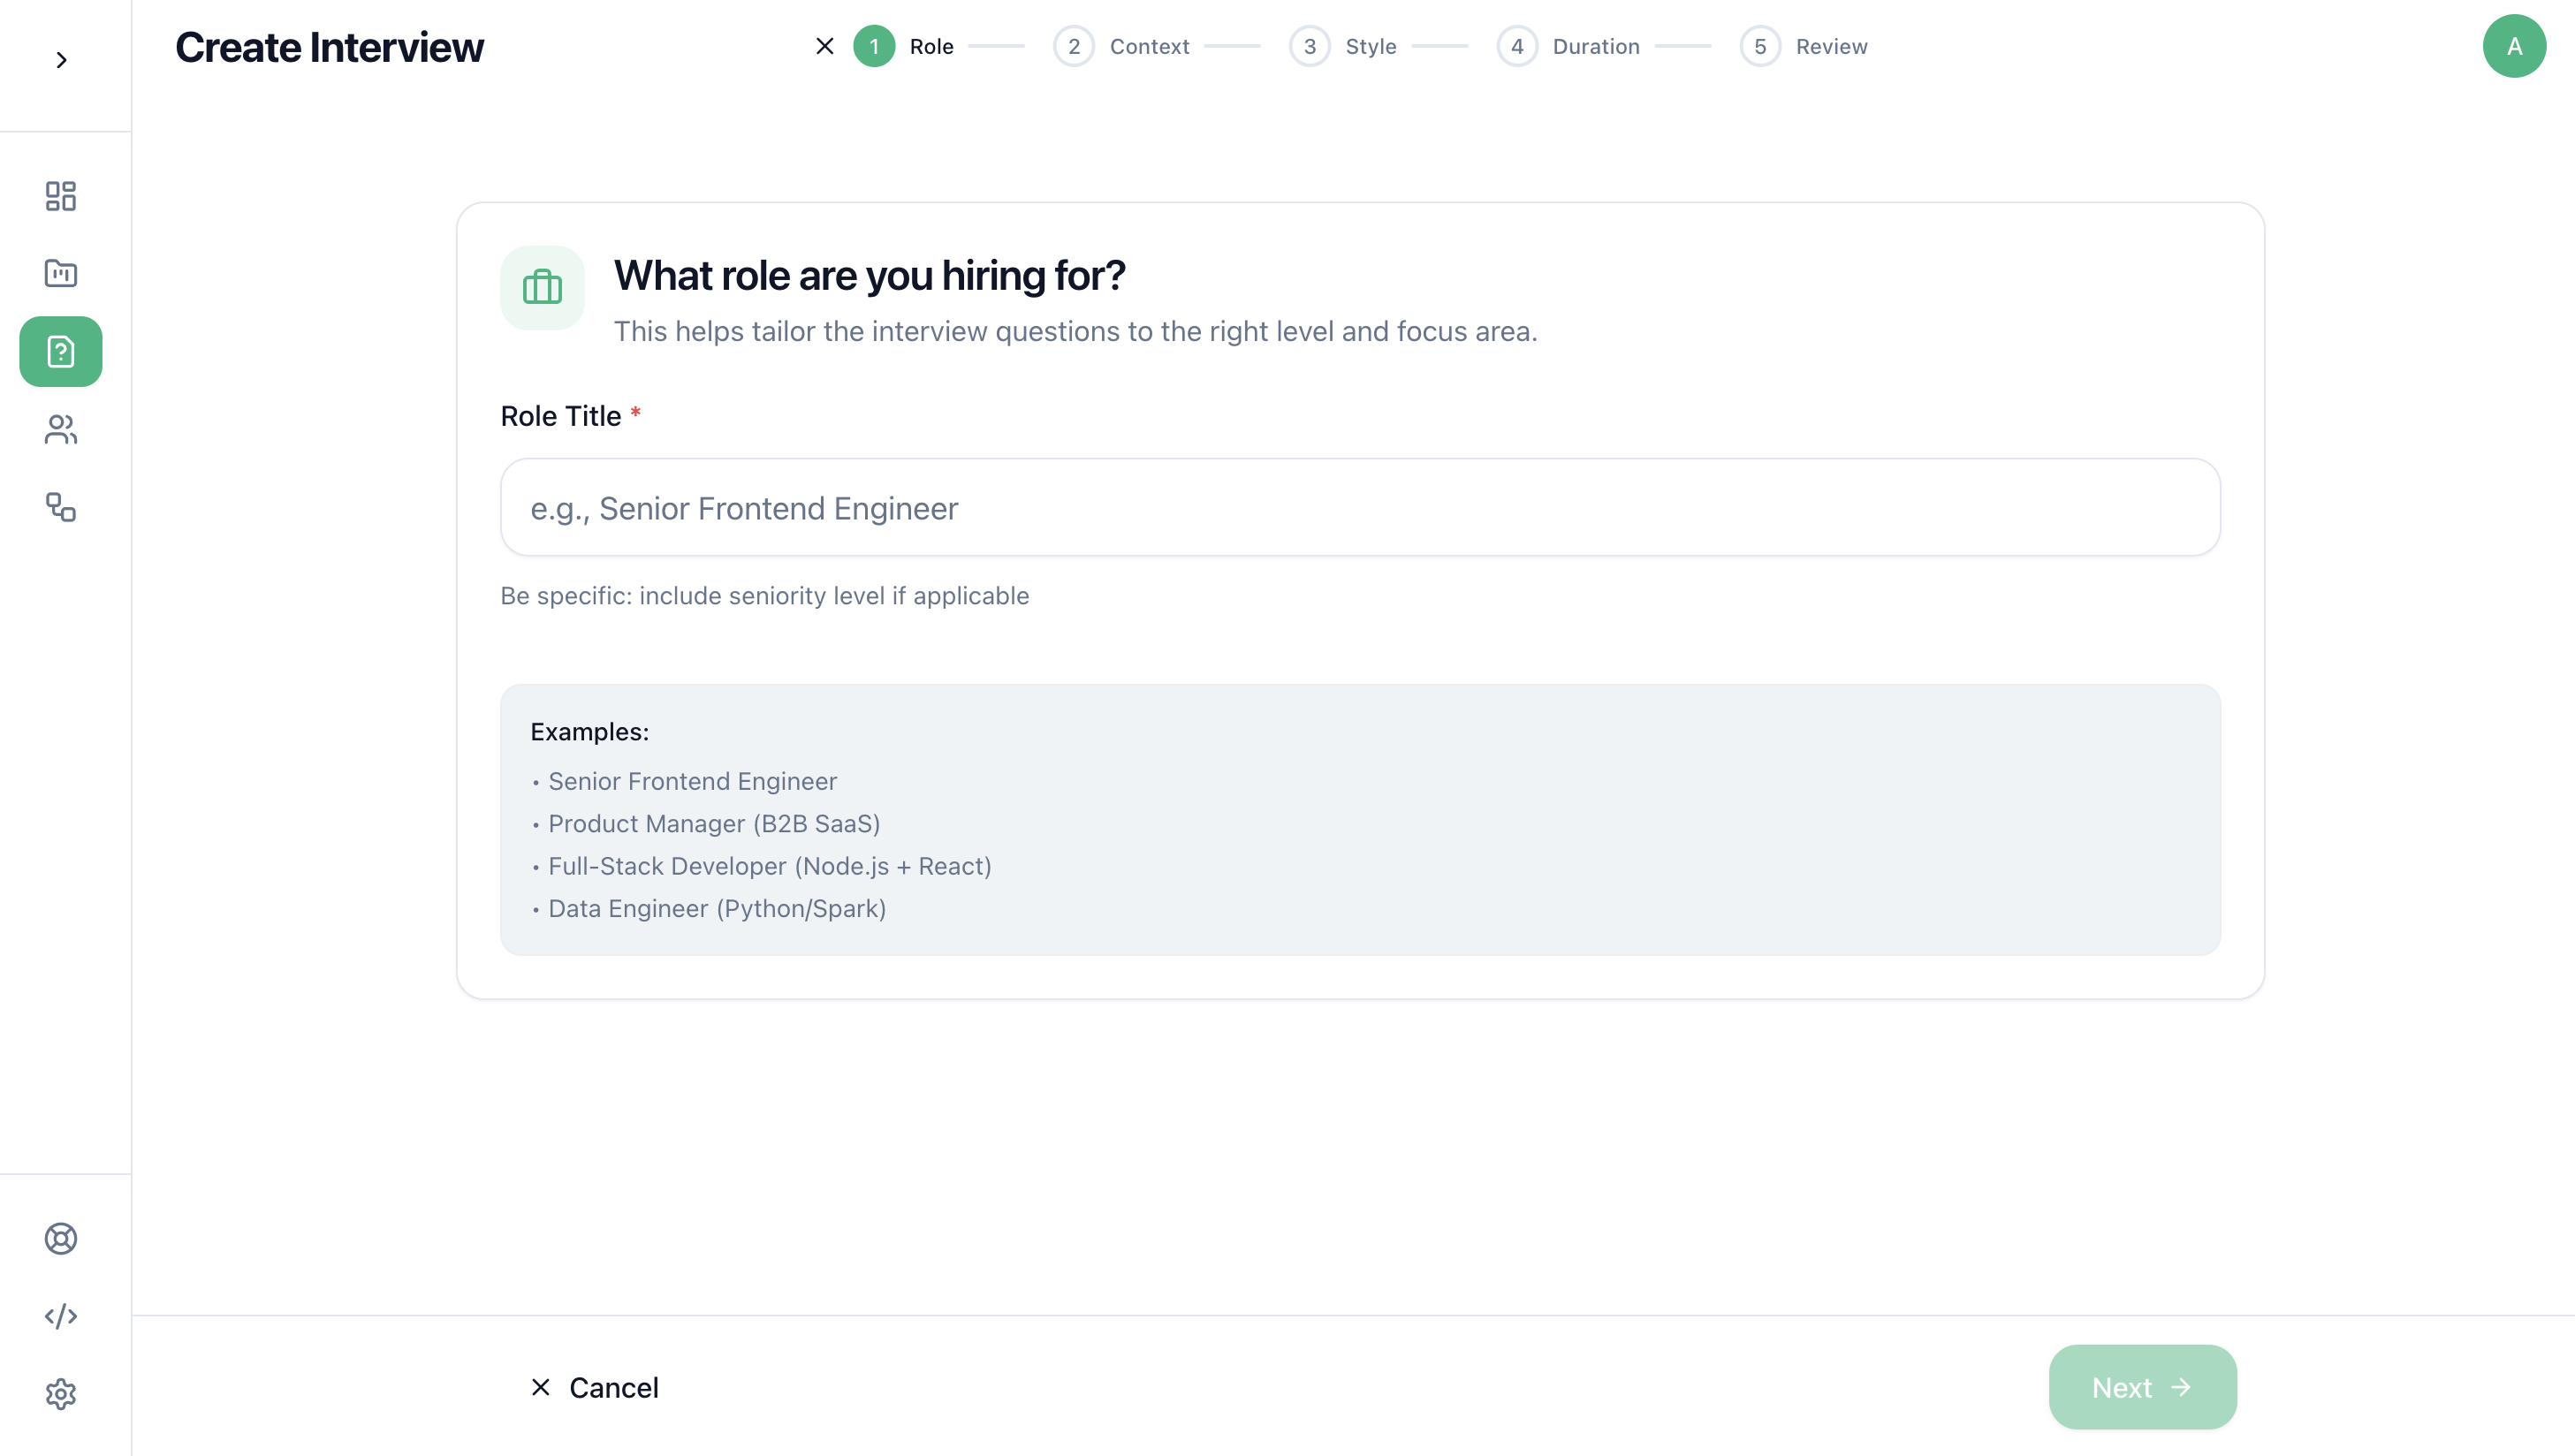Screen dimensions: 2575x1456
Task: Open the help lifebuoy icon
Action: point(61,1238)
